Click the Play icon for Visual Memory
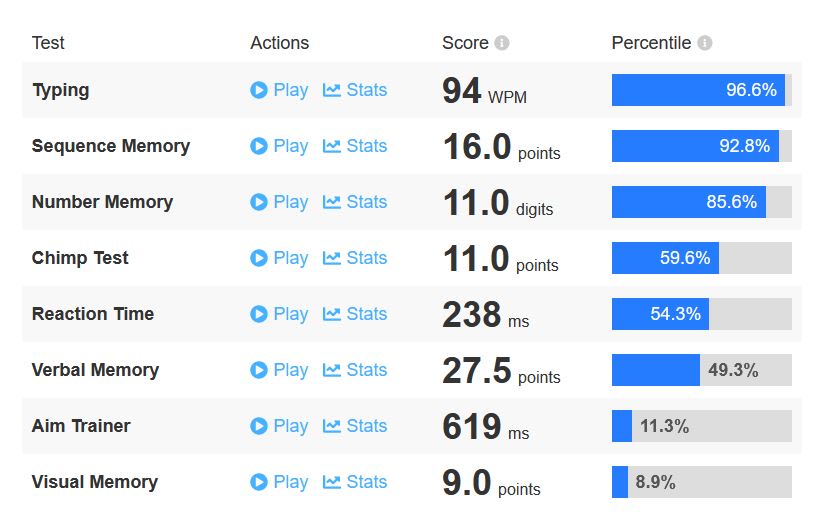The height and width of the screenshot is (530, 823). tap(259, 482)
